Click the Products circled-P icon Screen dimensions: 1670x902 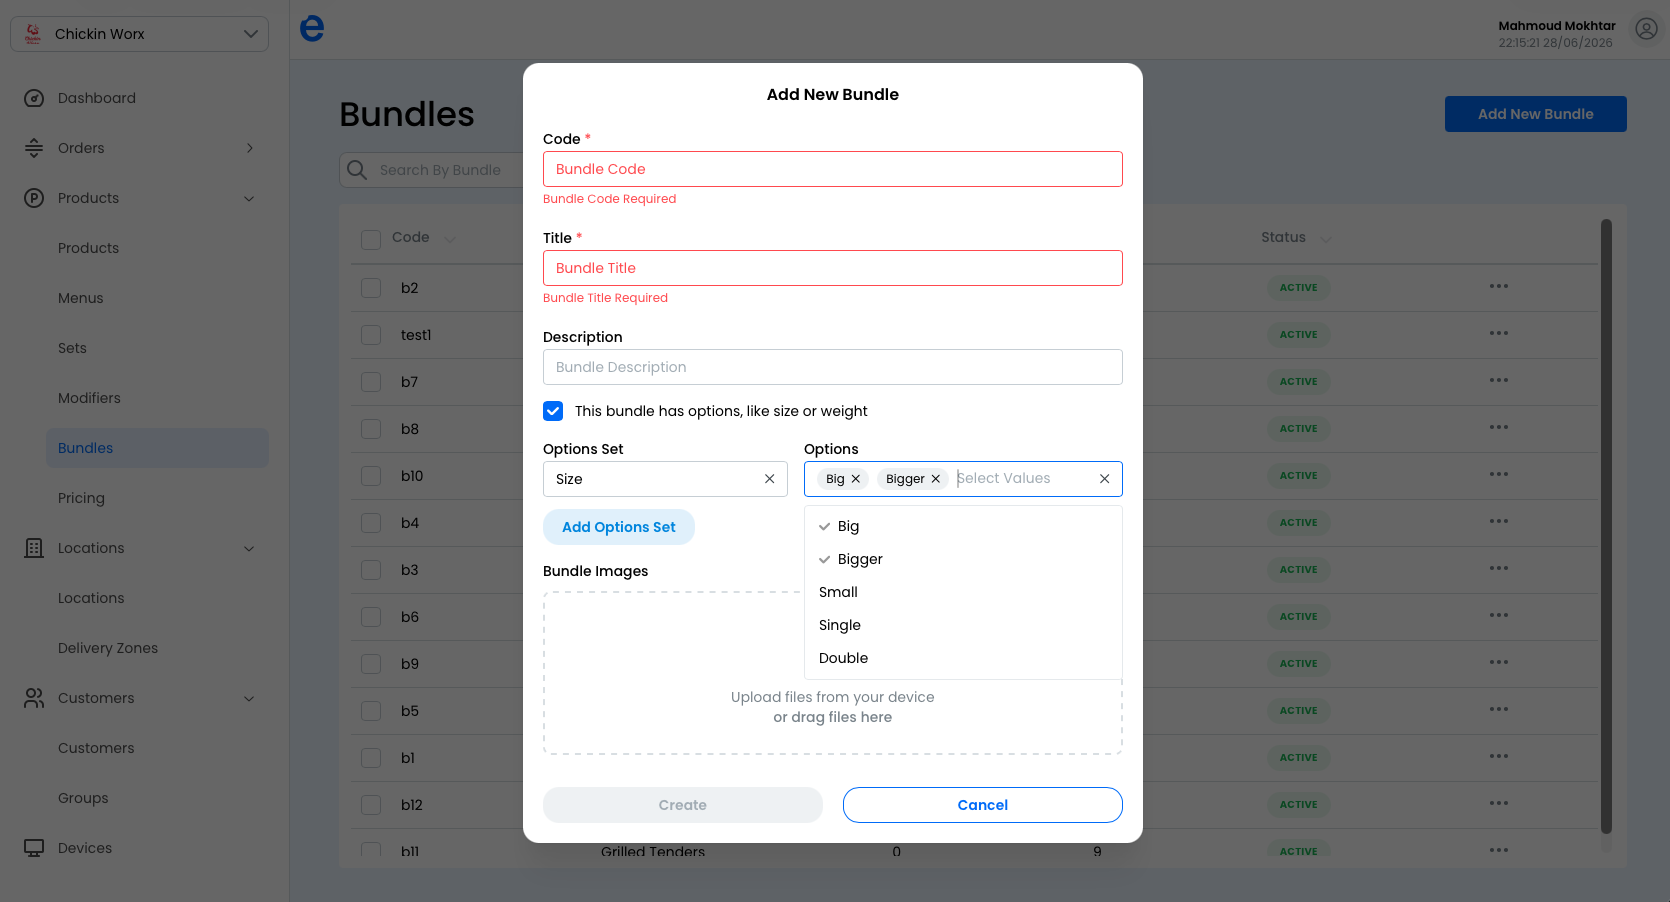coord(34,198)
